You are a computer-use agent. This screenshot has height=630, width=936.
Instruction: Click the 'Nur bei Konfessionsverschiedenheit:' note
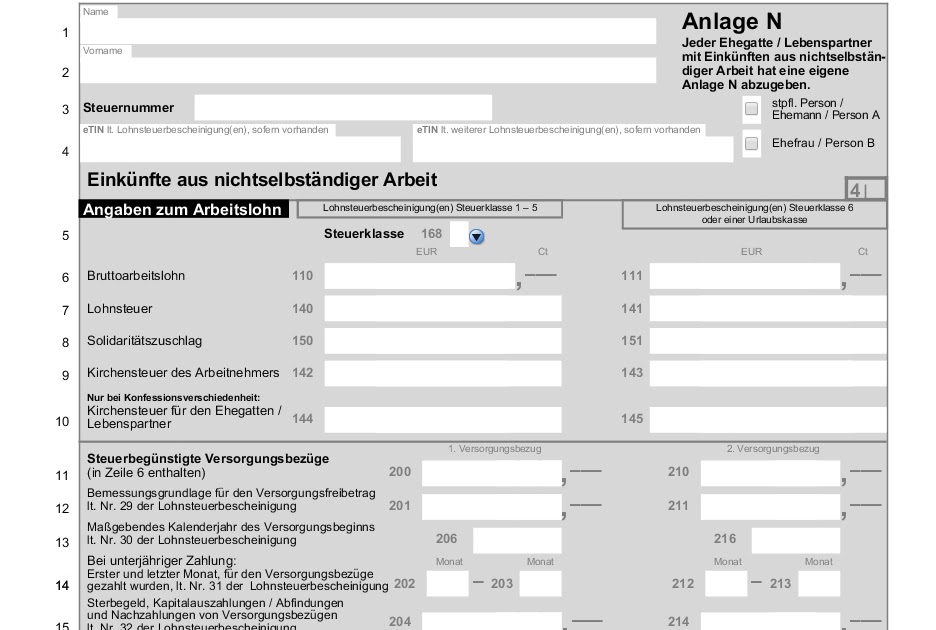174,398
